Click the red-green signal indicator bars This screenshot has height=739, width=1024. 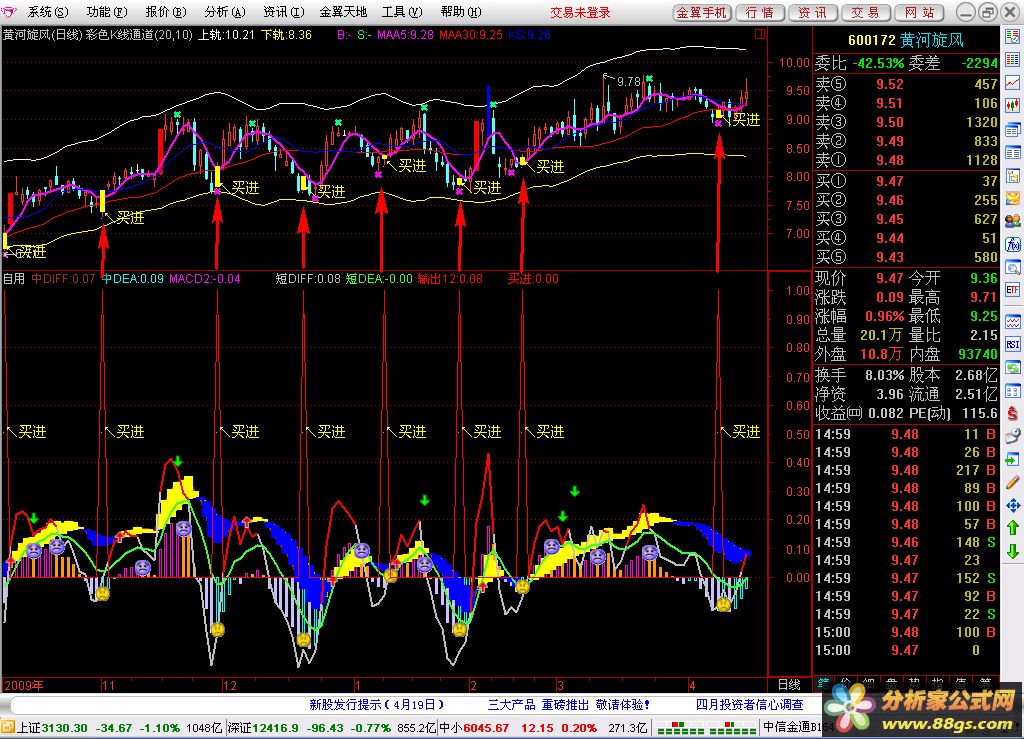[706, 727]
